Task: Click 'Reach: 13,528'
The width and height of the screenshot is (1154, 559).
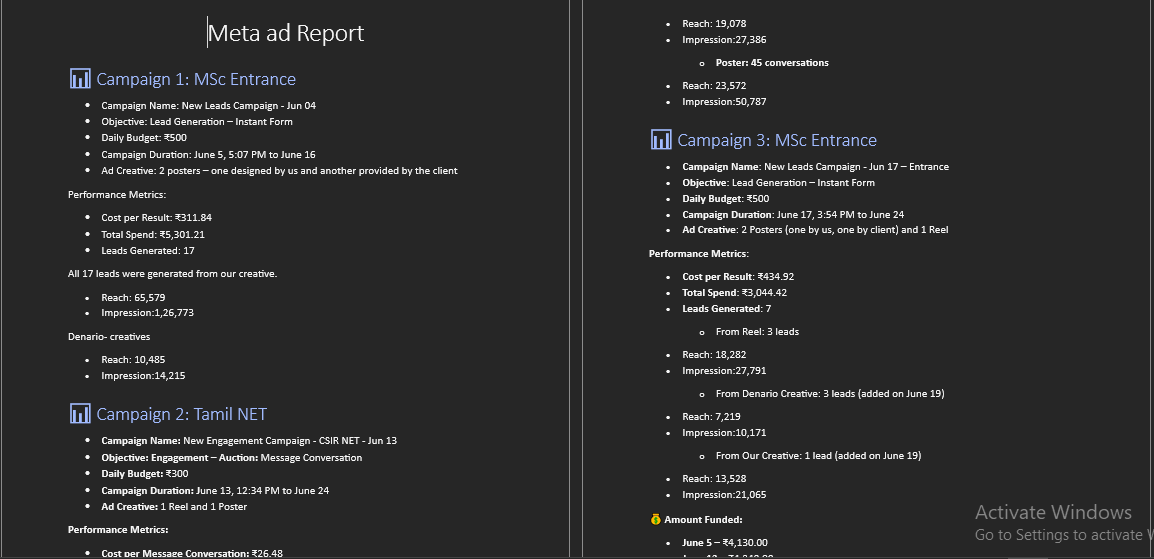Action: 714,479
